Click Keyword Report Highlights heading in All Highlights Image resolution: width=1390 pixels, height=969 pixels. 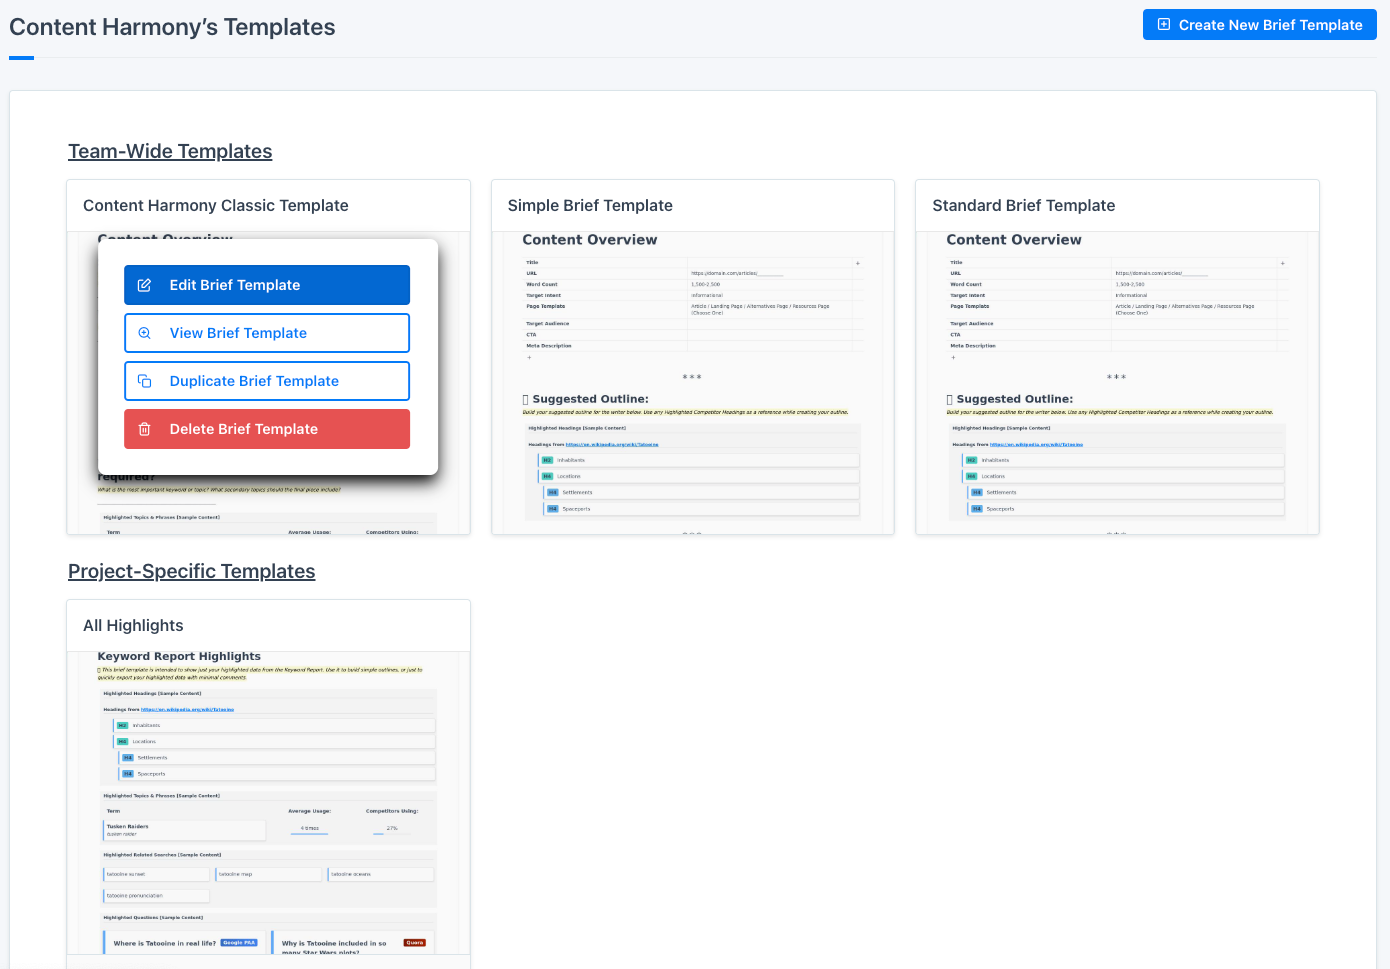(x=179, y=657)
